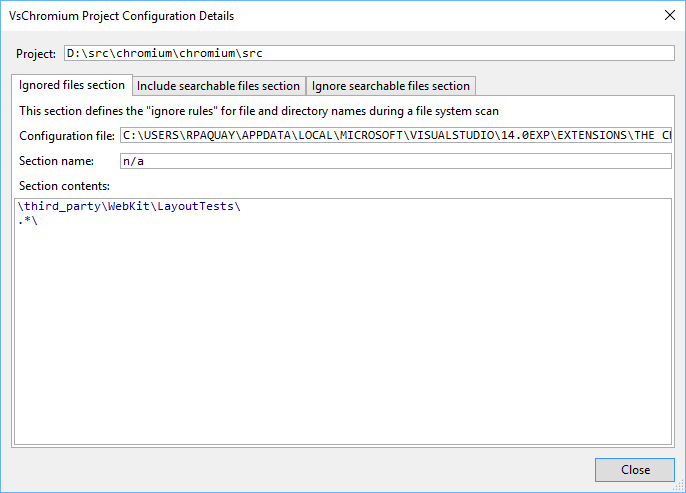Select the Ignore searchable files section tab

pyautogui.click(x=391, y=86)
